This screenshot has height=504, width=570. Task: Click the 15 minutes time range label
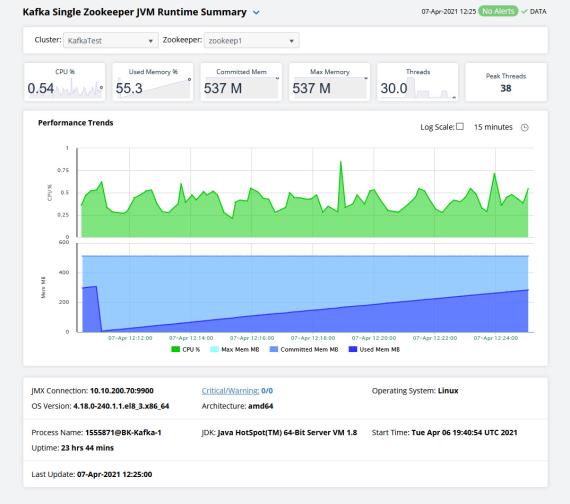[493, 127]
